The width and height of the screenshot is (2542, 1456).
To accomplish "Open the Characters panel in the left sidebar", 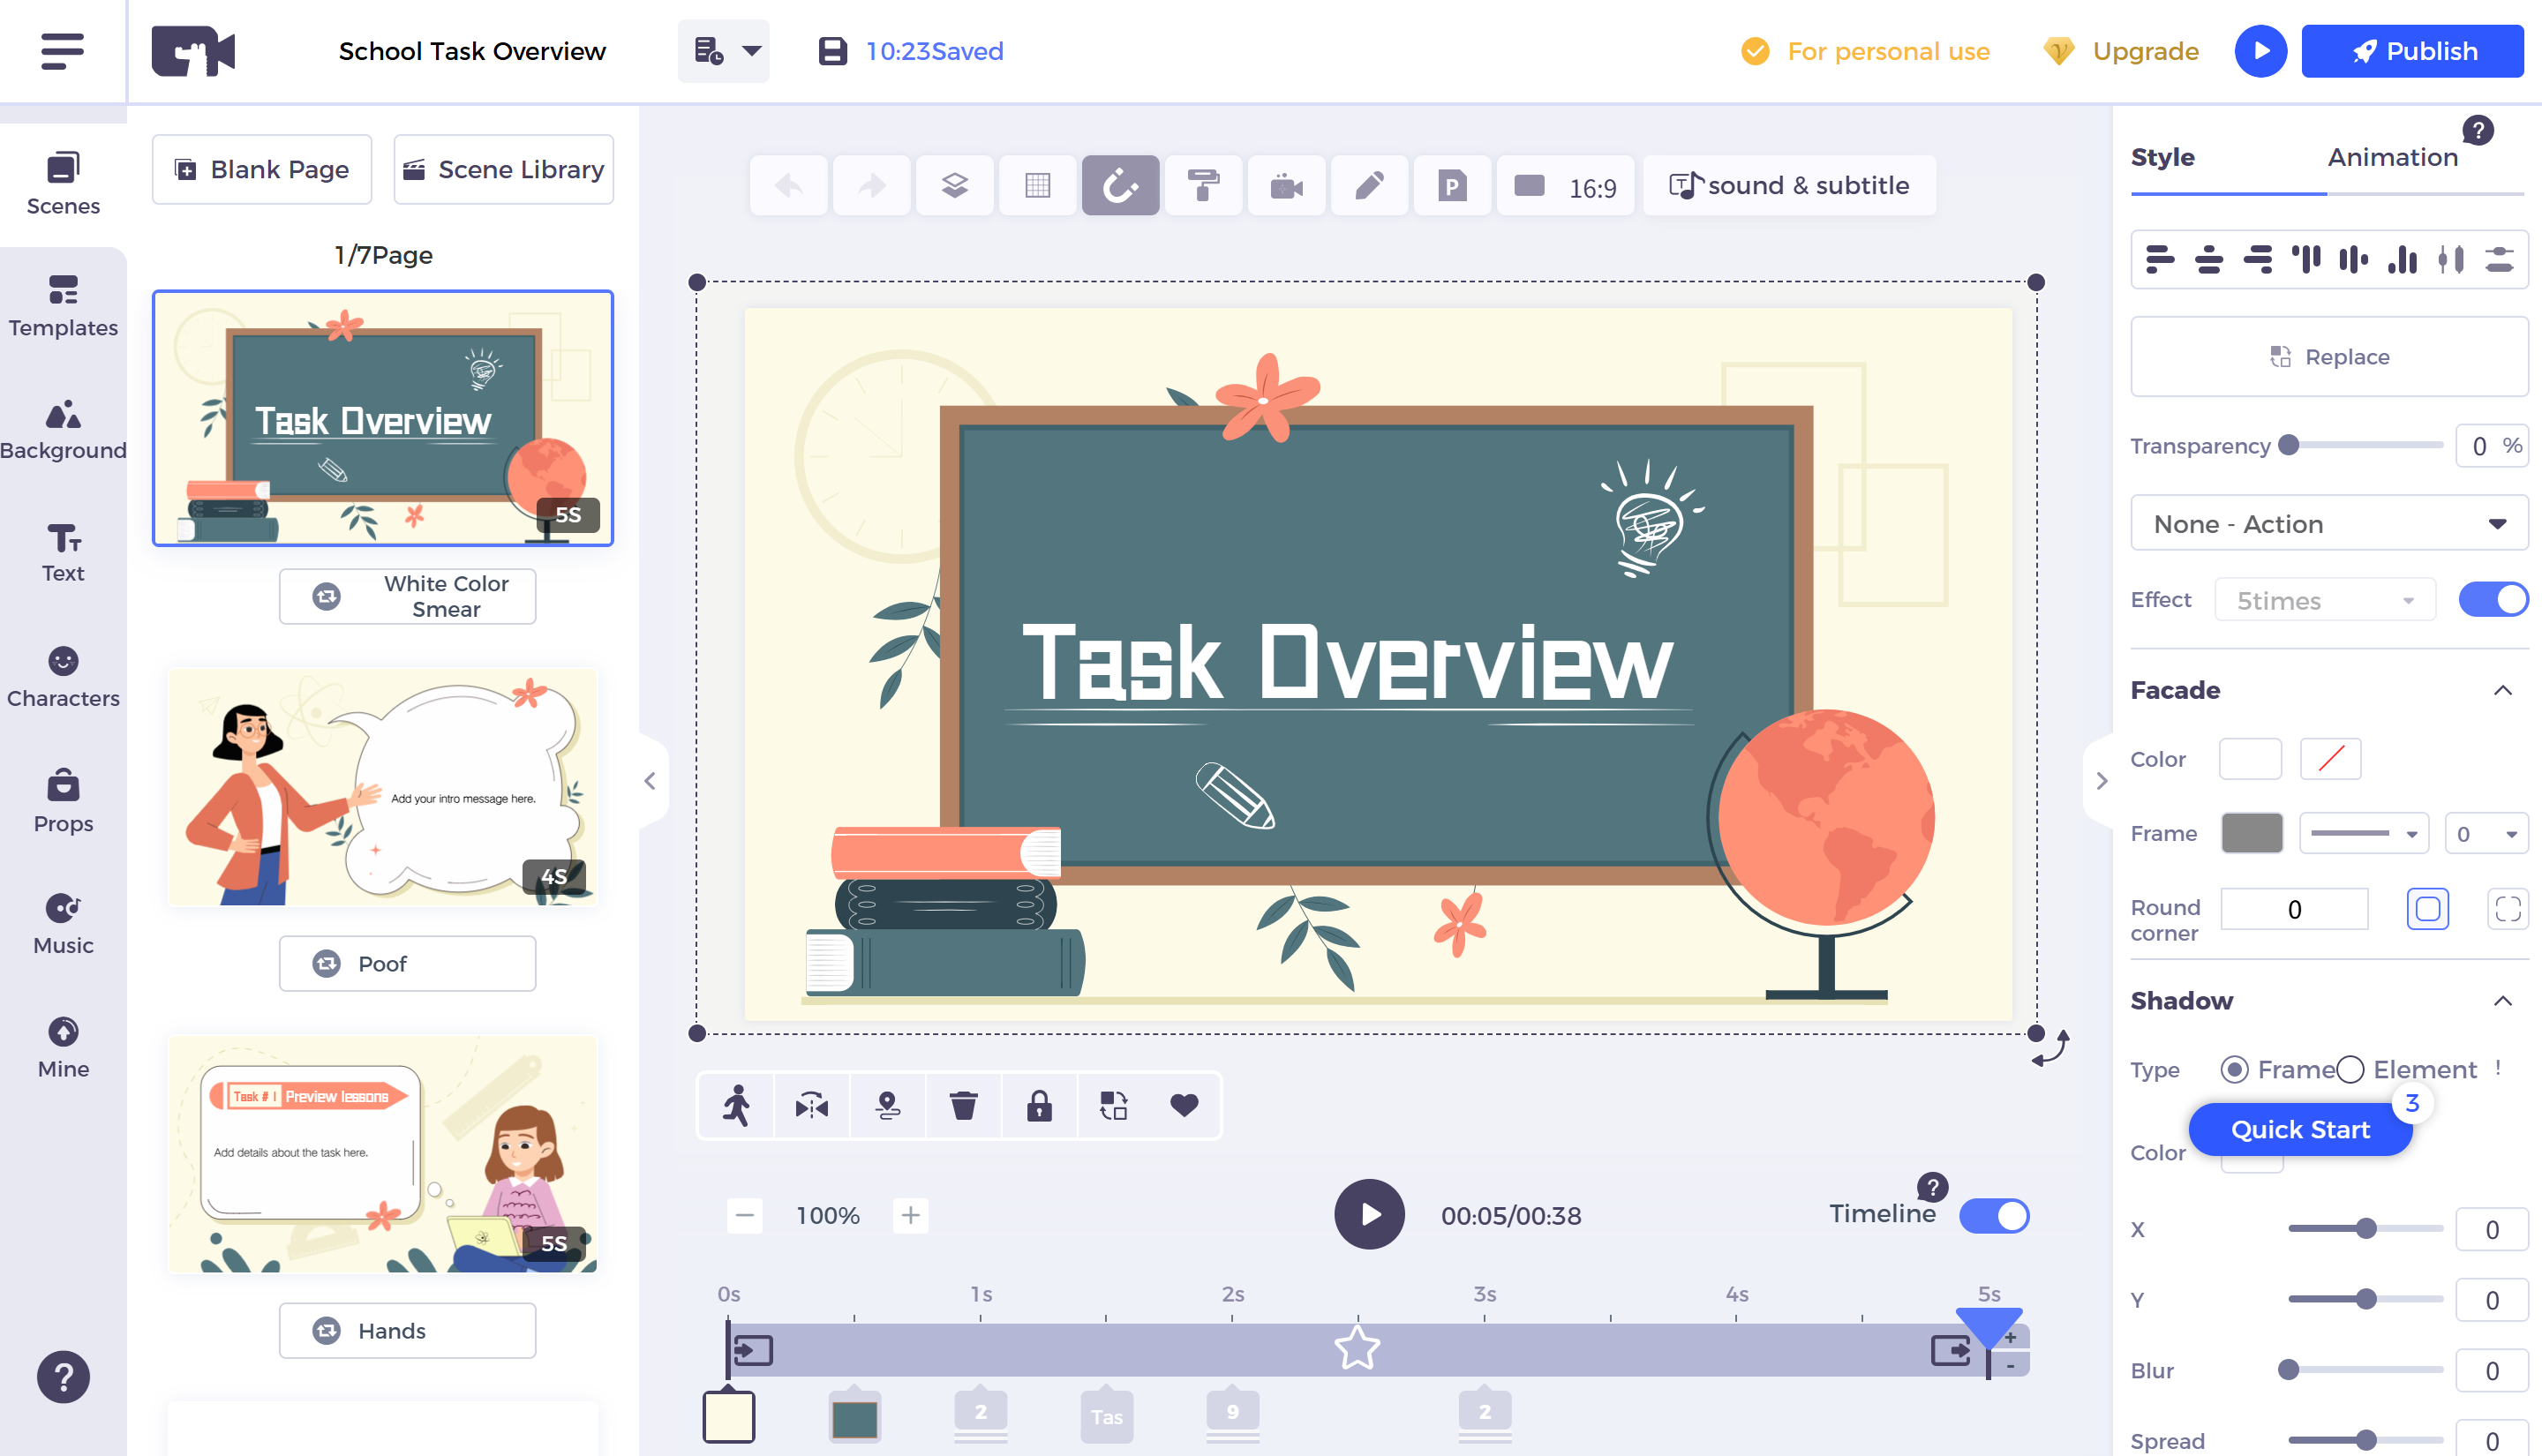I will point(63,676).
